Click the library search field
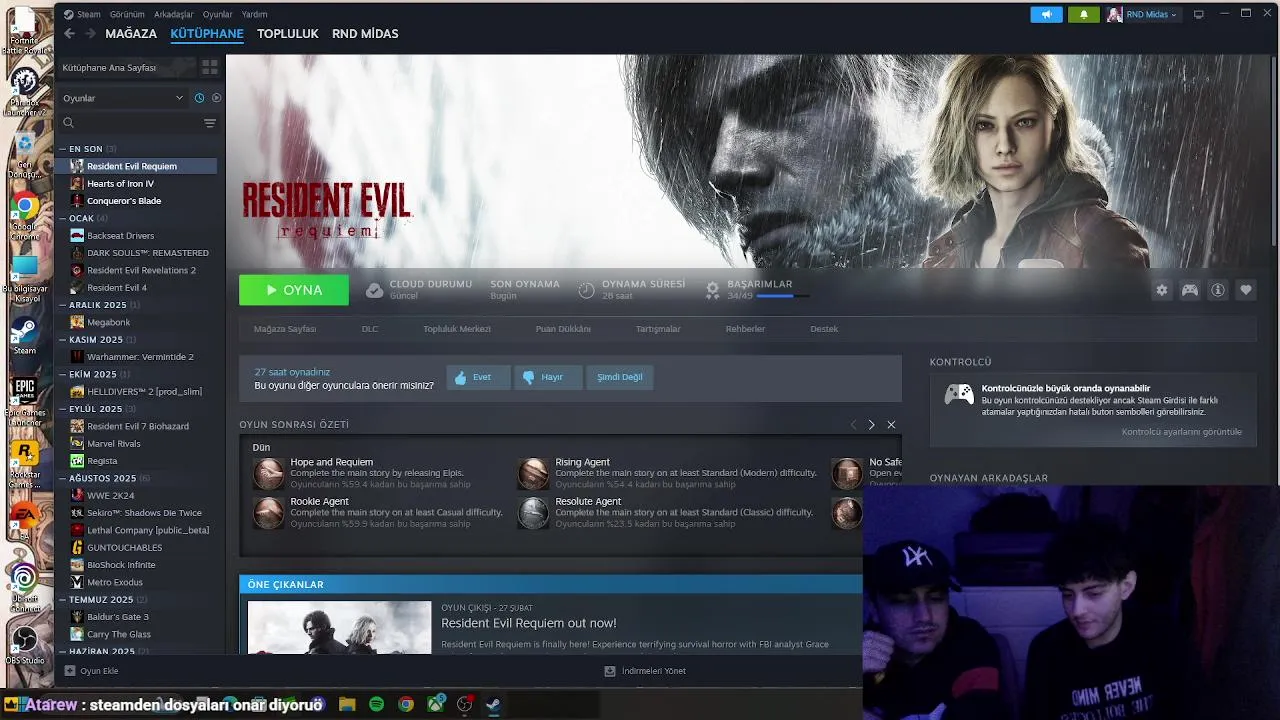This screenshot has height=720, width=1280. (x=131, y=123)
